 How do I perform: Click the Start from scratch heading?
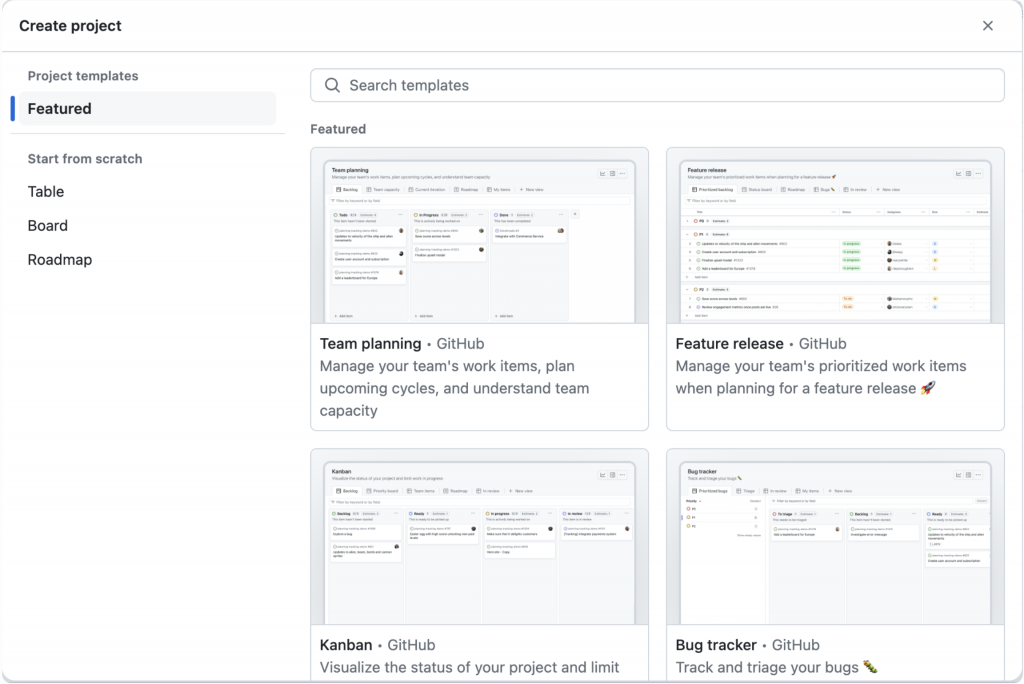(85, 159)
